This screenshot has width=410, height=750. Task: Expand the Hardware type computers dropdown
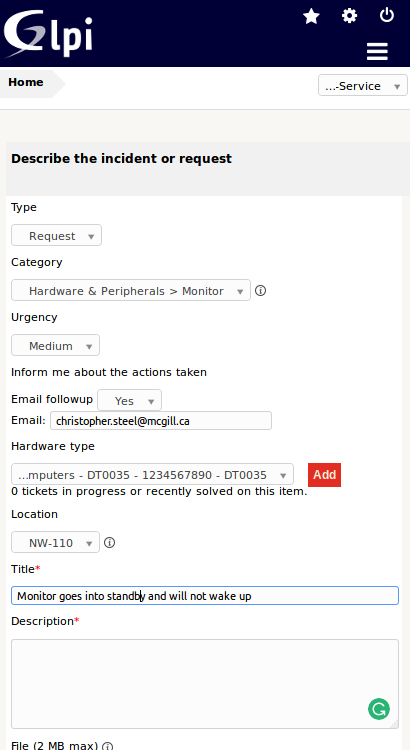[152, 474]
